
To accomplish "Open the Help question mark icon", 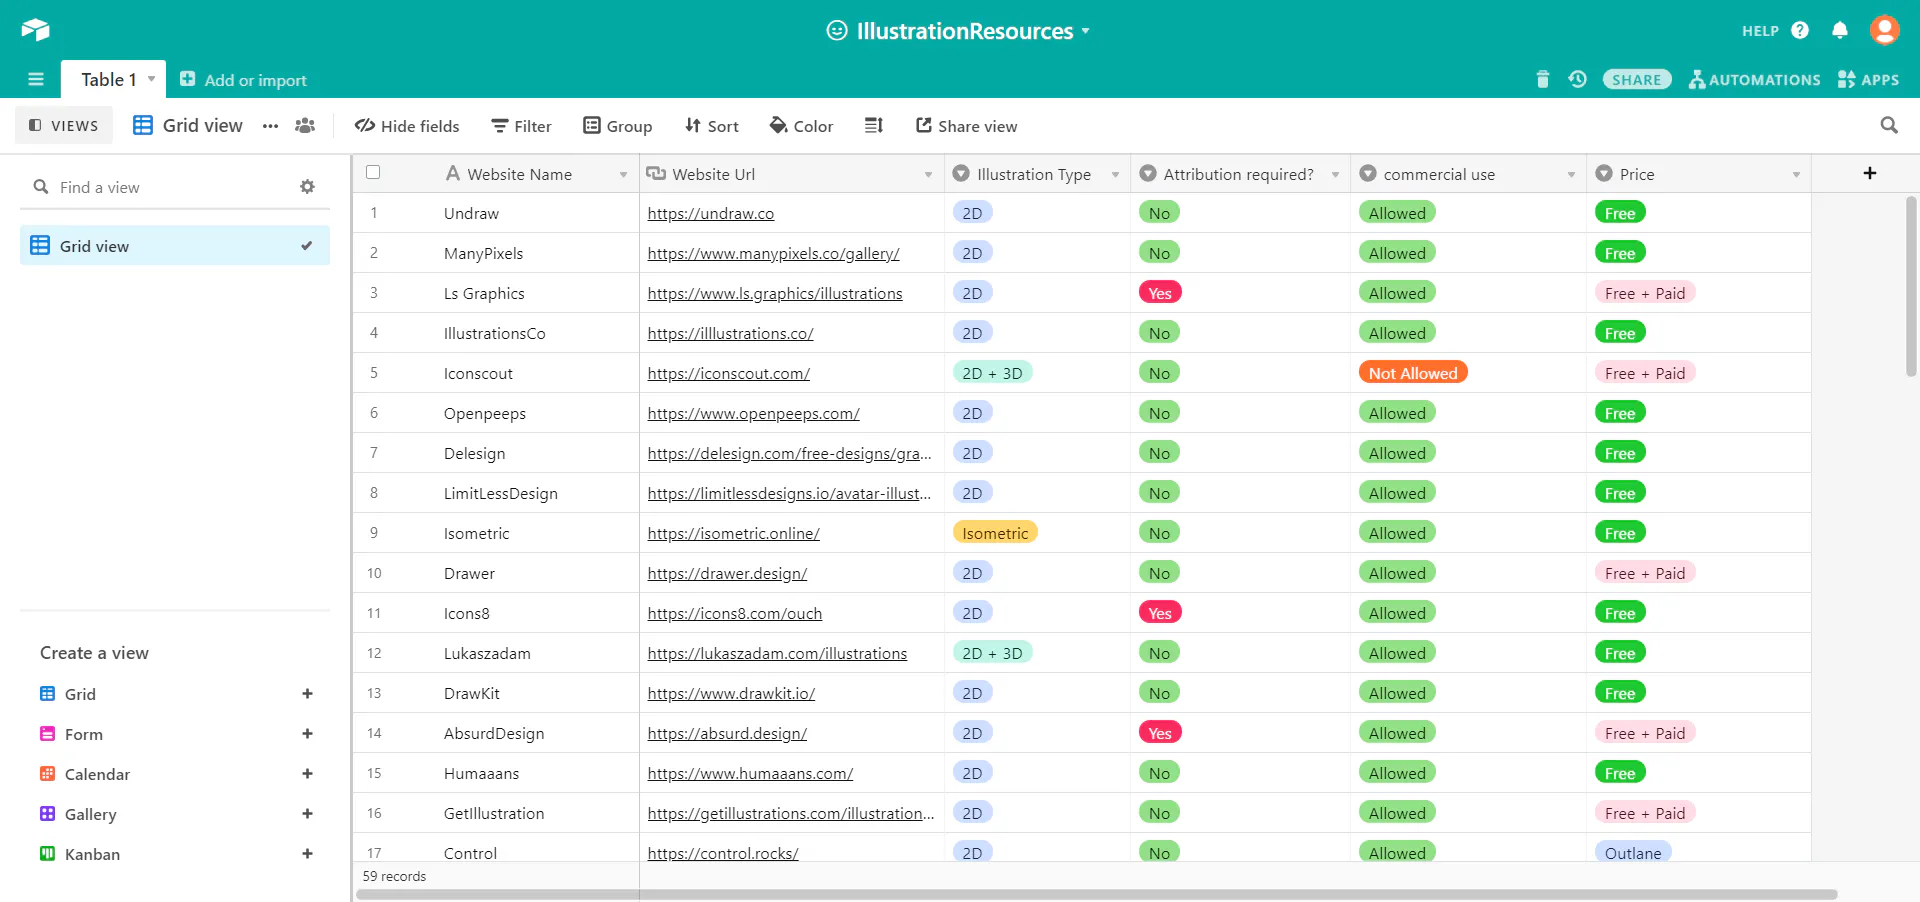I will 1800,30.
